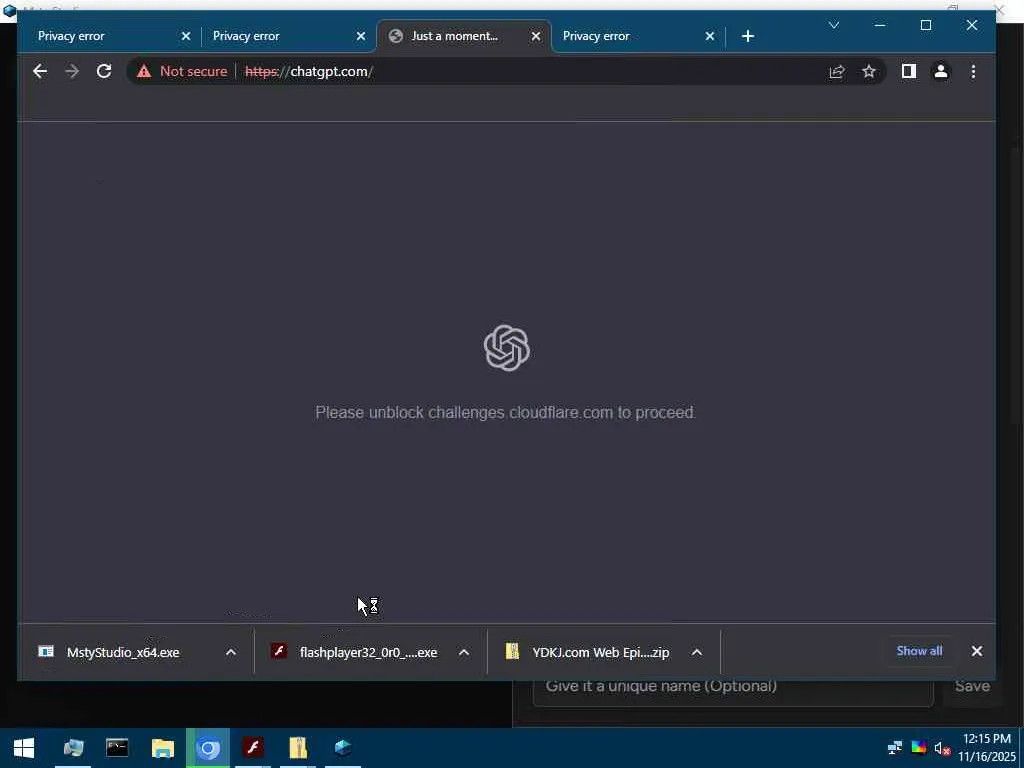The width and height of the screenshot is (1024, 768).
Task: Open the tab search dropdown chevron
Action: click(834, 25)
